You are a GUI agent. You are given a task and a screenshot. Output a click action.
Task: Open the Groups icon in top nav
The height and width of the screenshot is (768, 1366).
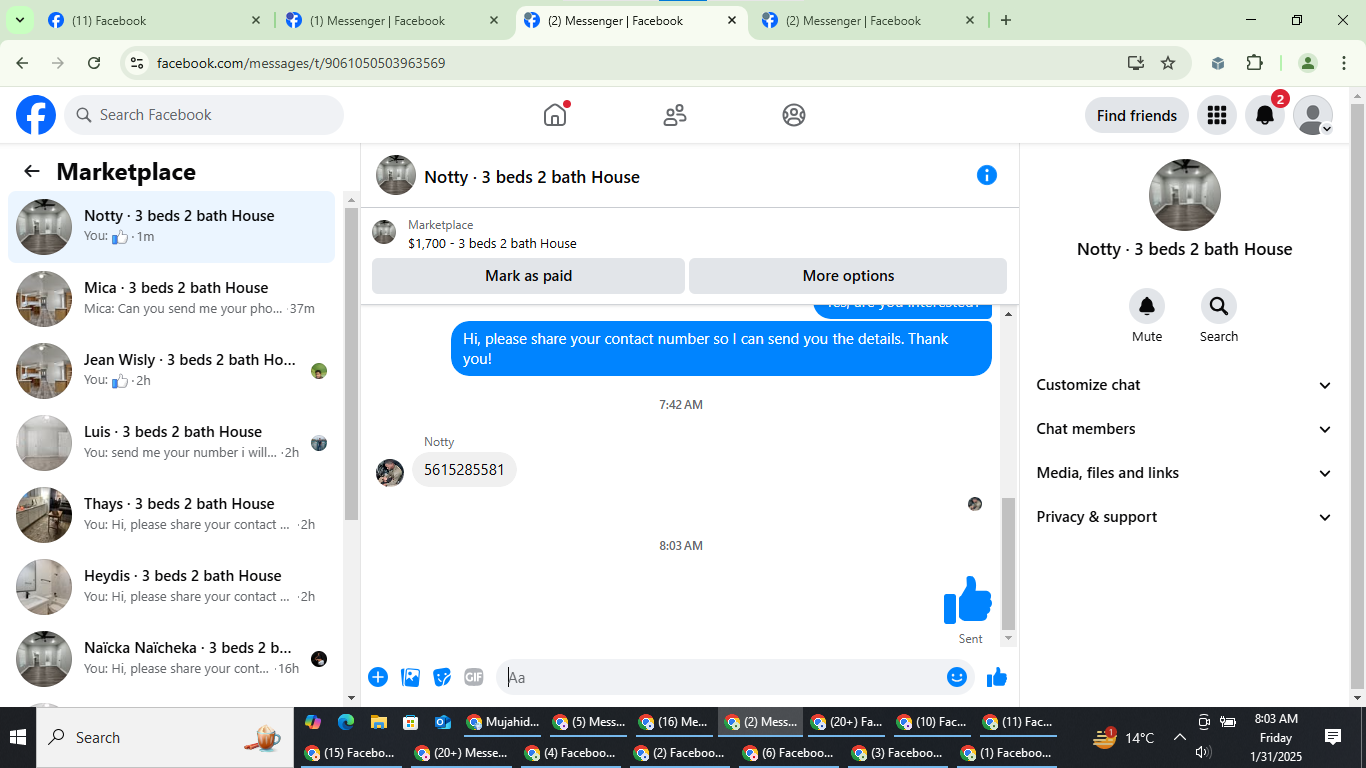pos(794,115)
